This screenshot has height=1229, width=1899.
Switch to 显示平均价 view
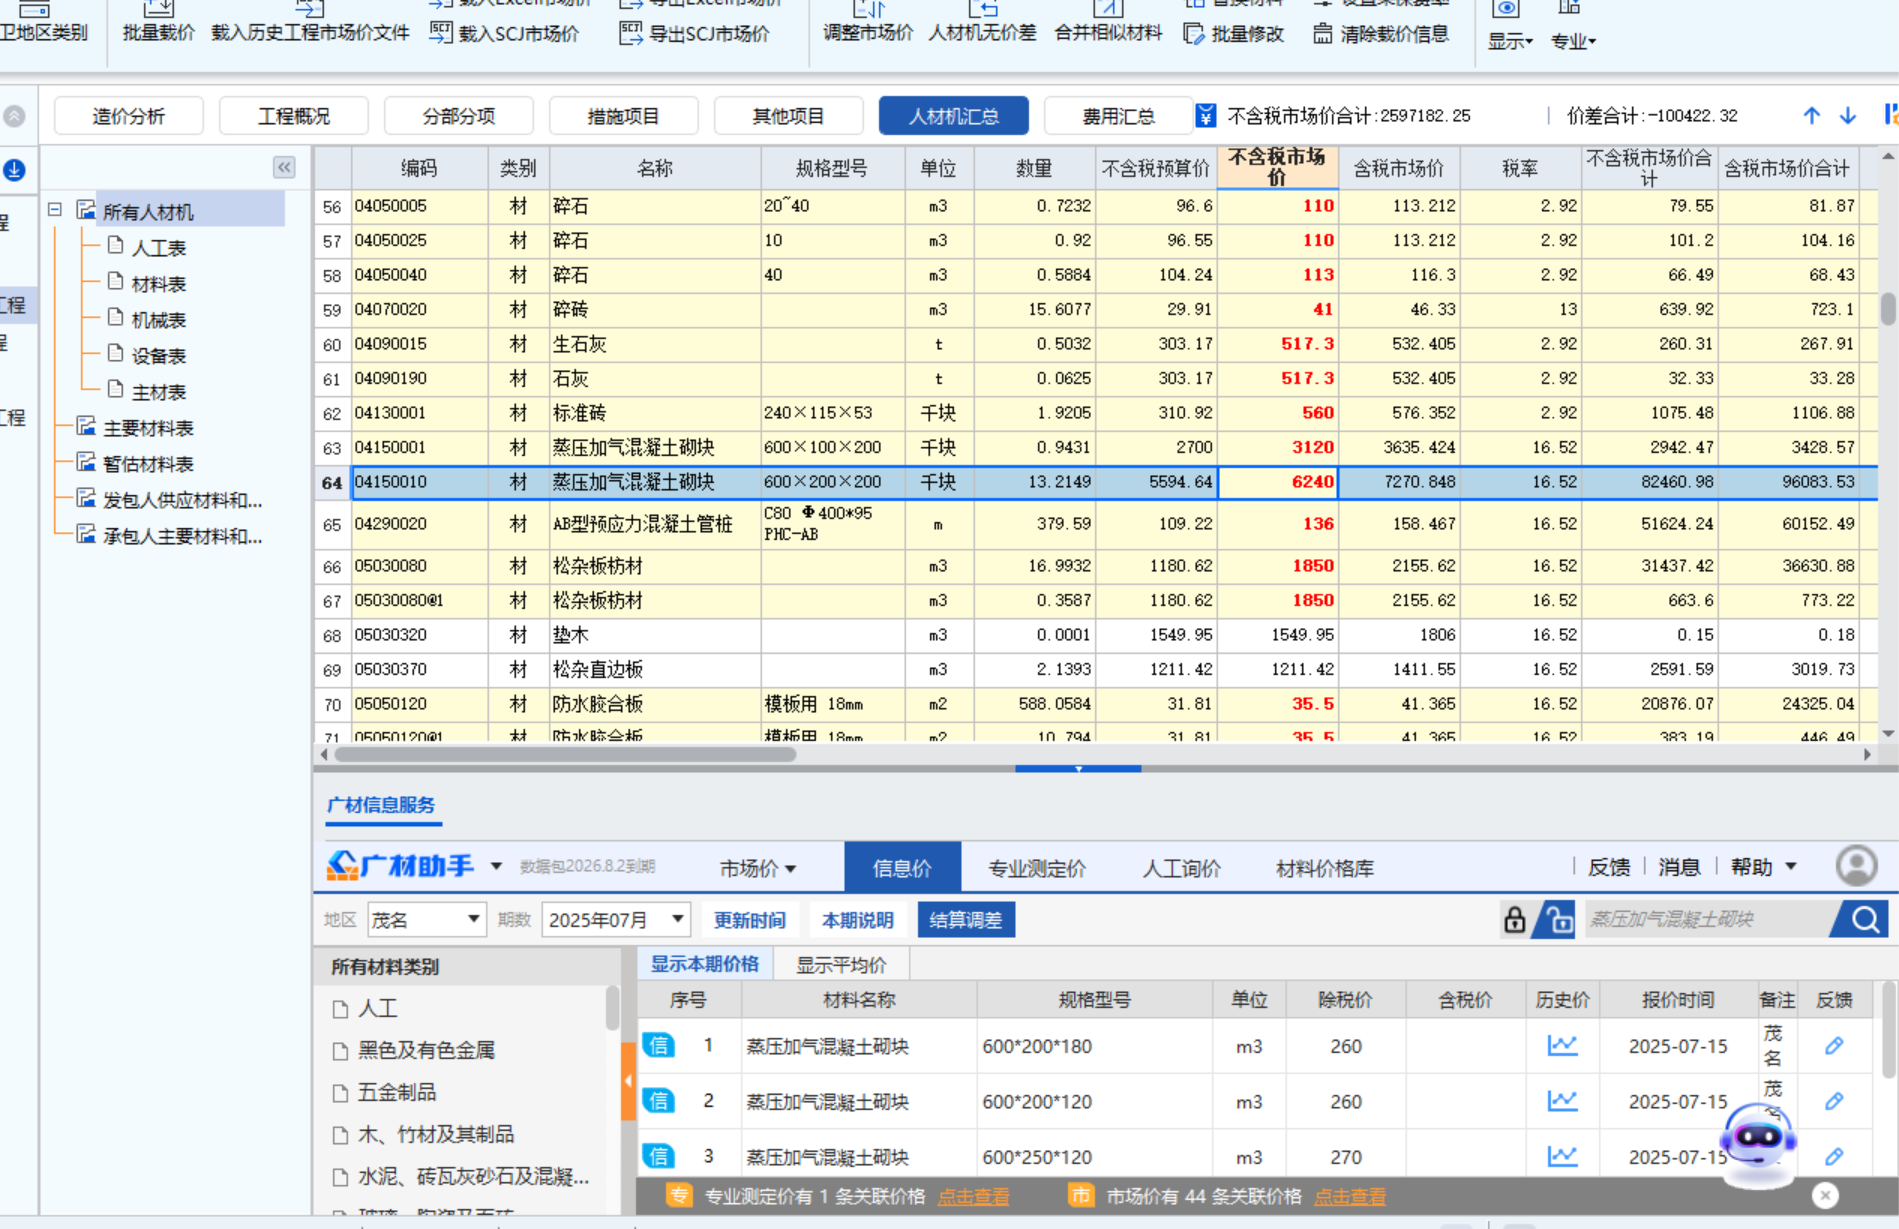(x=842, y=963)
